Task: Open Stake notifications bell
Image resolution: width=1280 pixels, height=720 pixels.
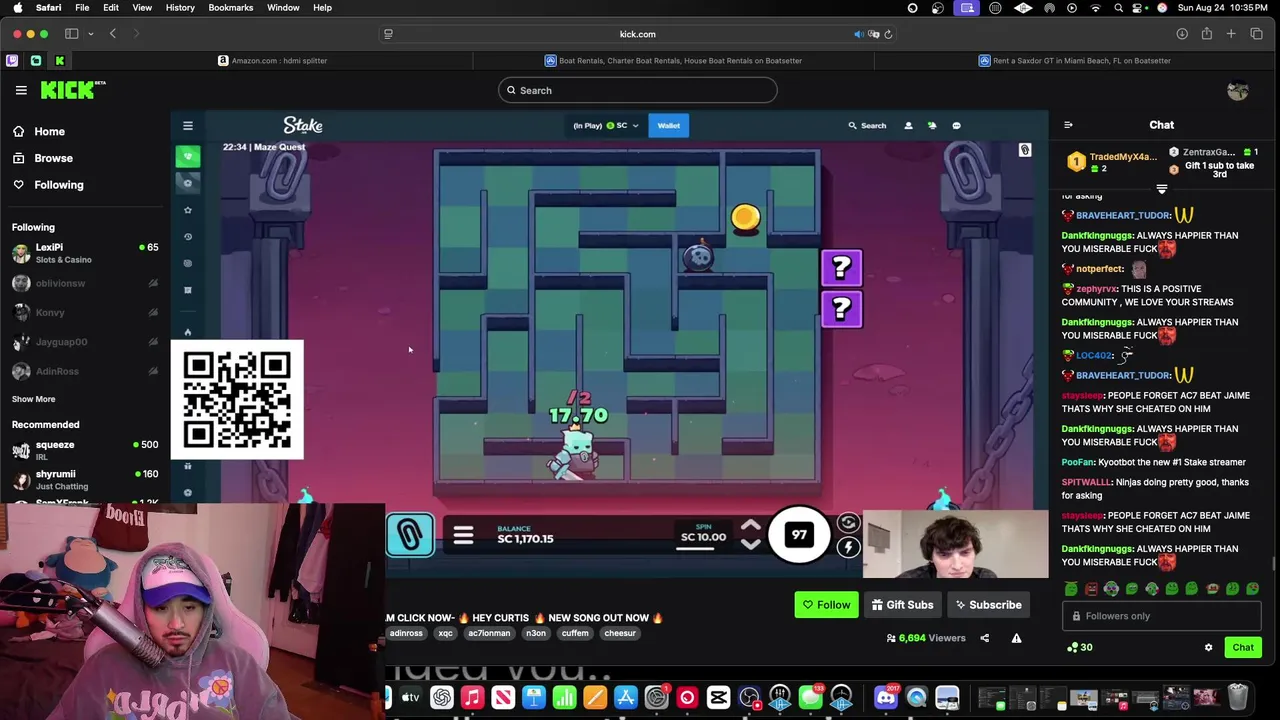Action: click(x=932, y=126)
